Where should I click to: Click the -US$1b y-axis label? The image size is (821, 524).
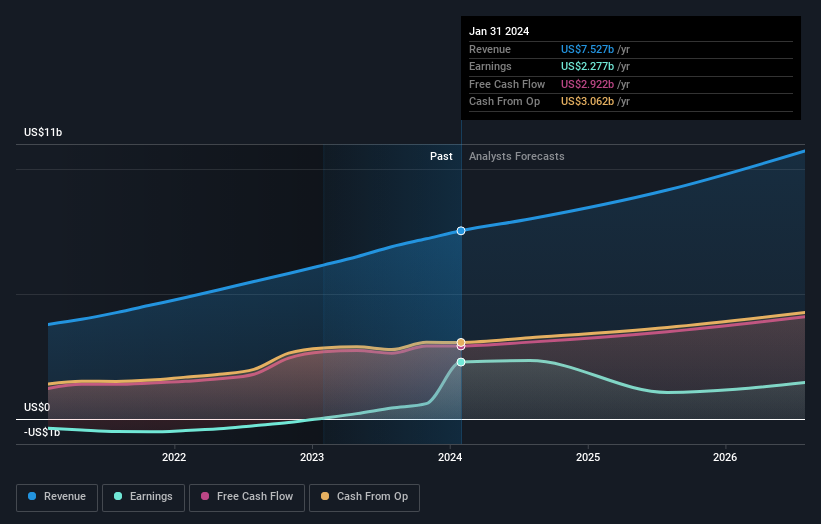tap(42, 432)
